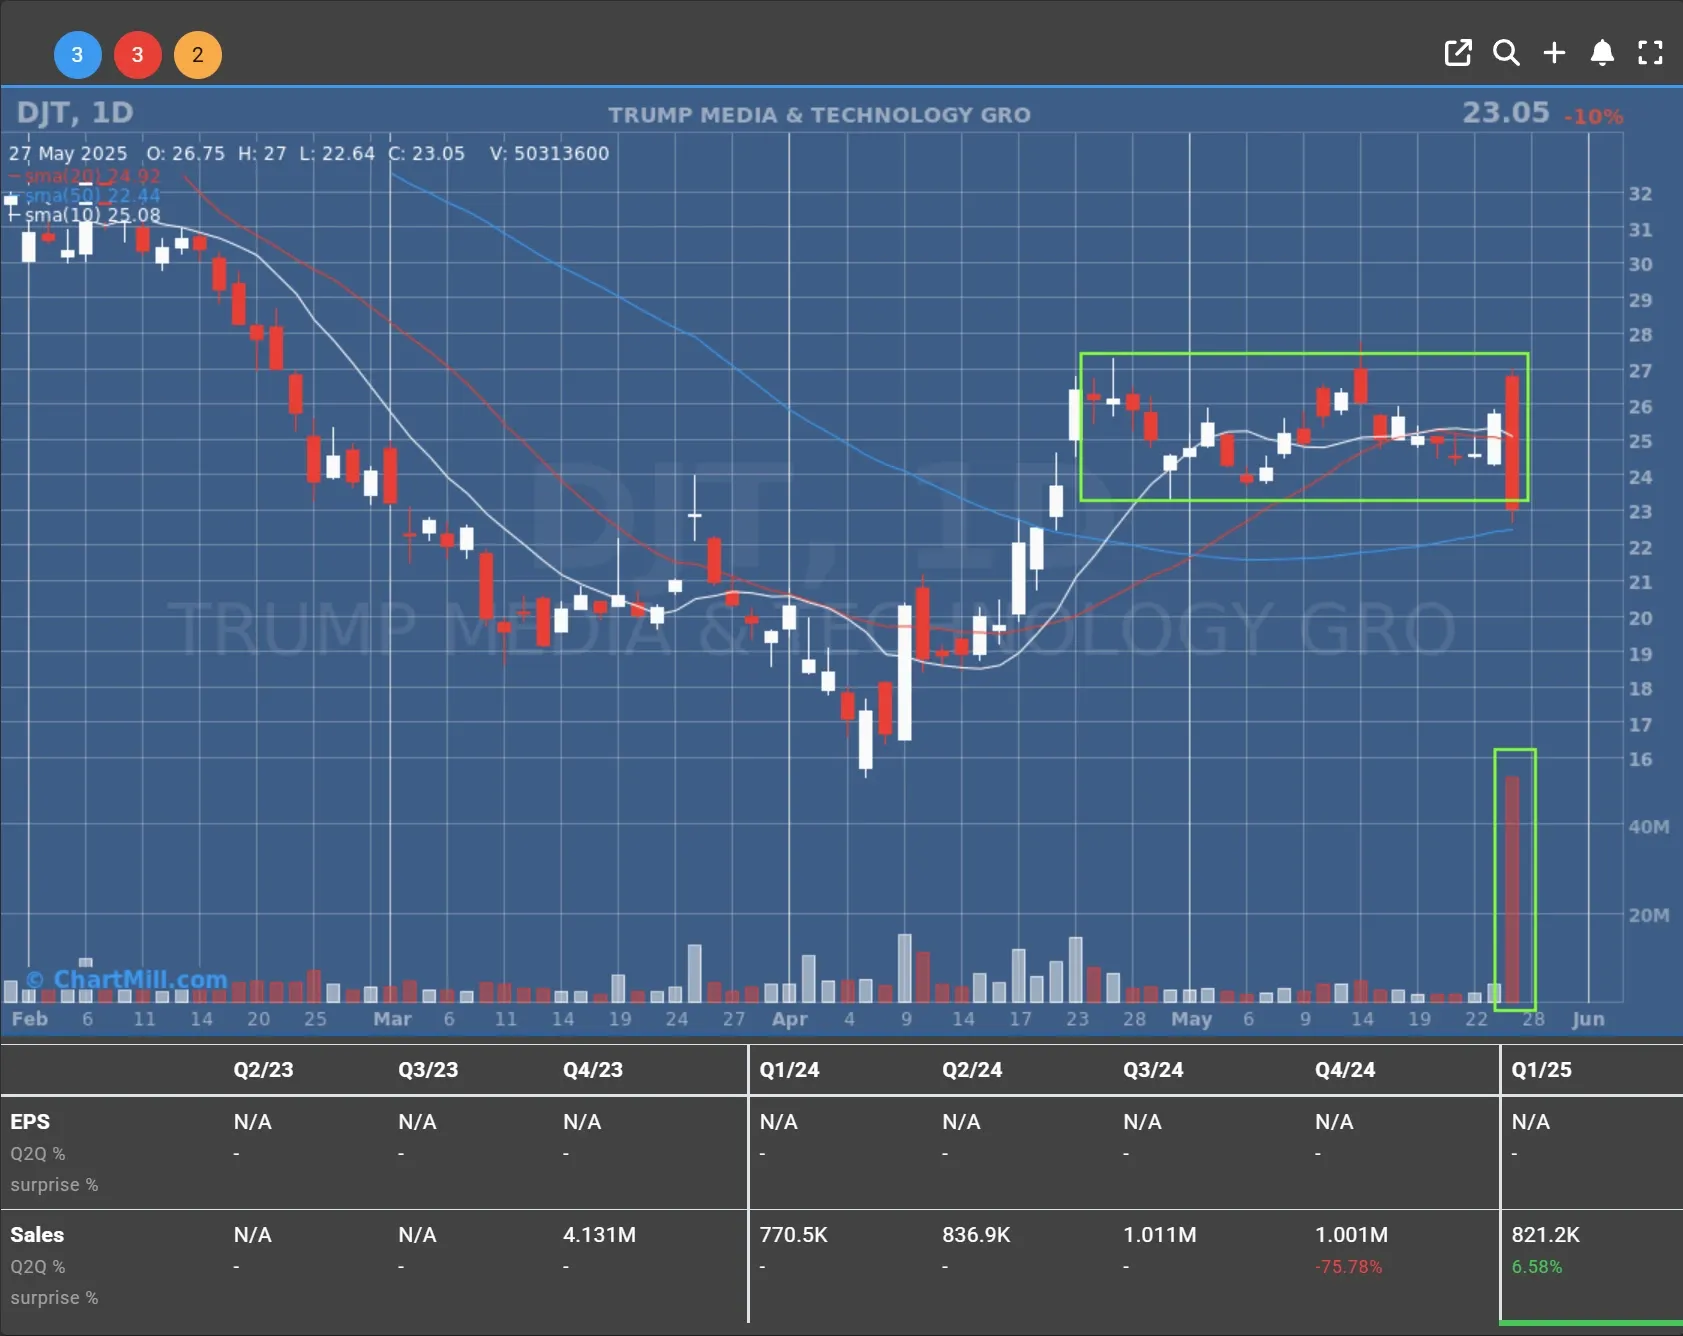
Task: Toggle fullscreen chart icon
Action: pyautogui.click(x=1650, y=53)
